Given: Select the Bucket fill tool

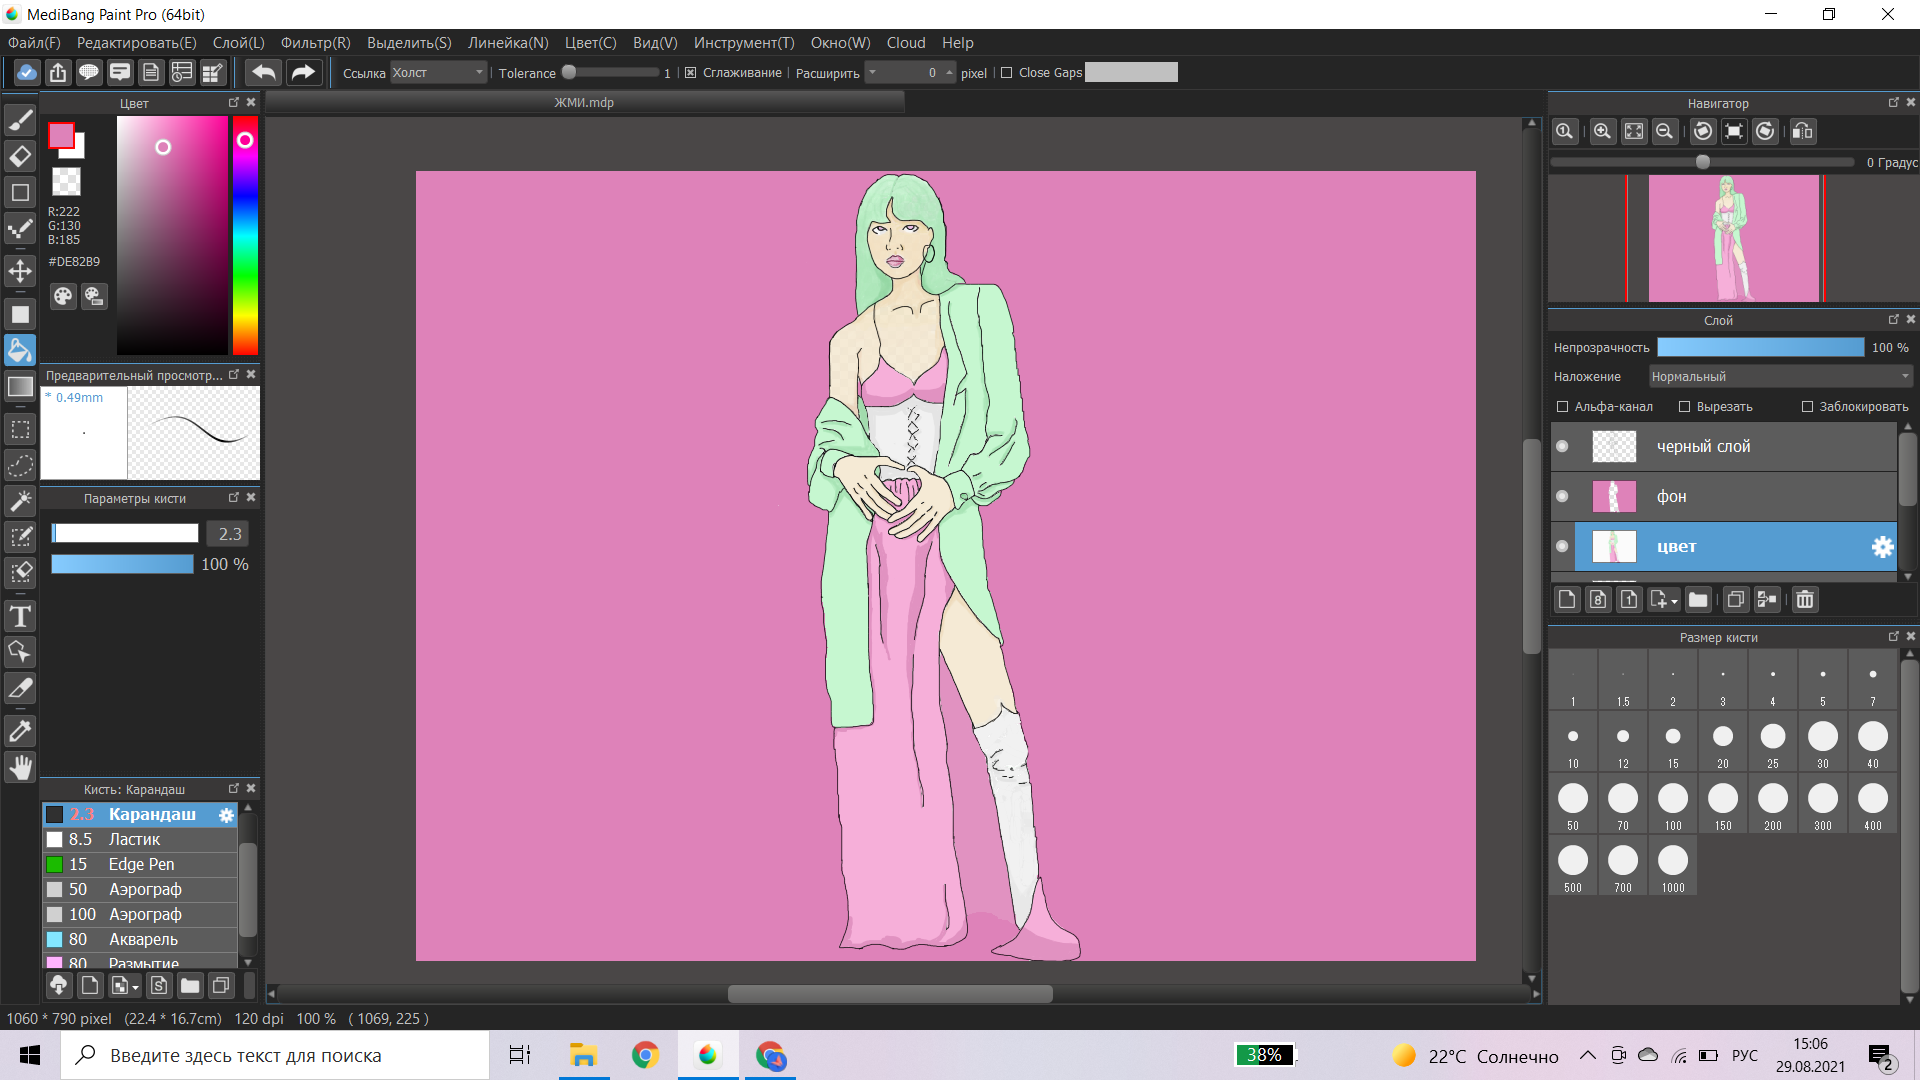Looking at the screenshot, I should [20, 350].
